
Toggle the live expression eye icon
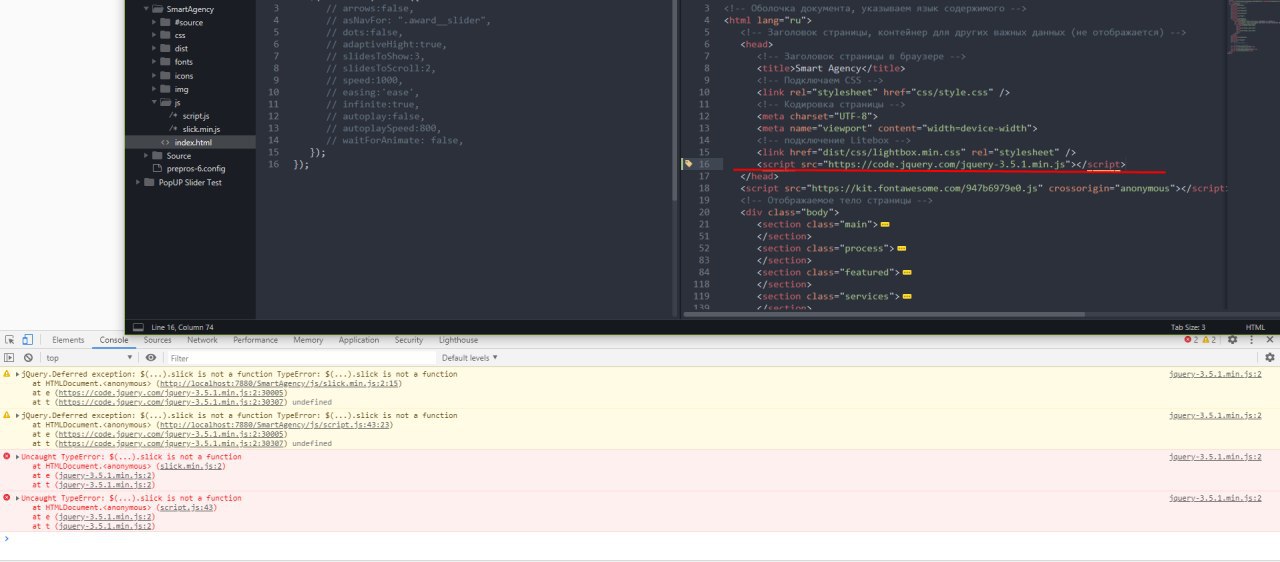151,357
